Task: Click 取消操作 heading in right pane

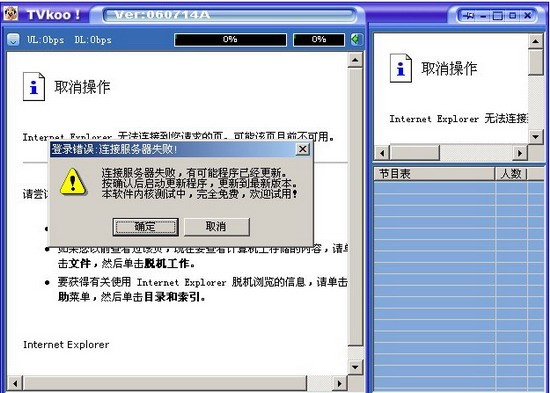Action: tap(449, 68)
